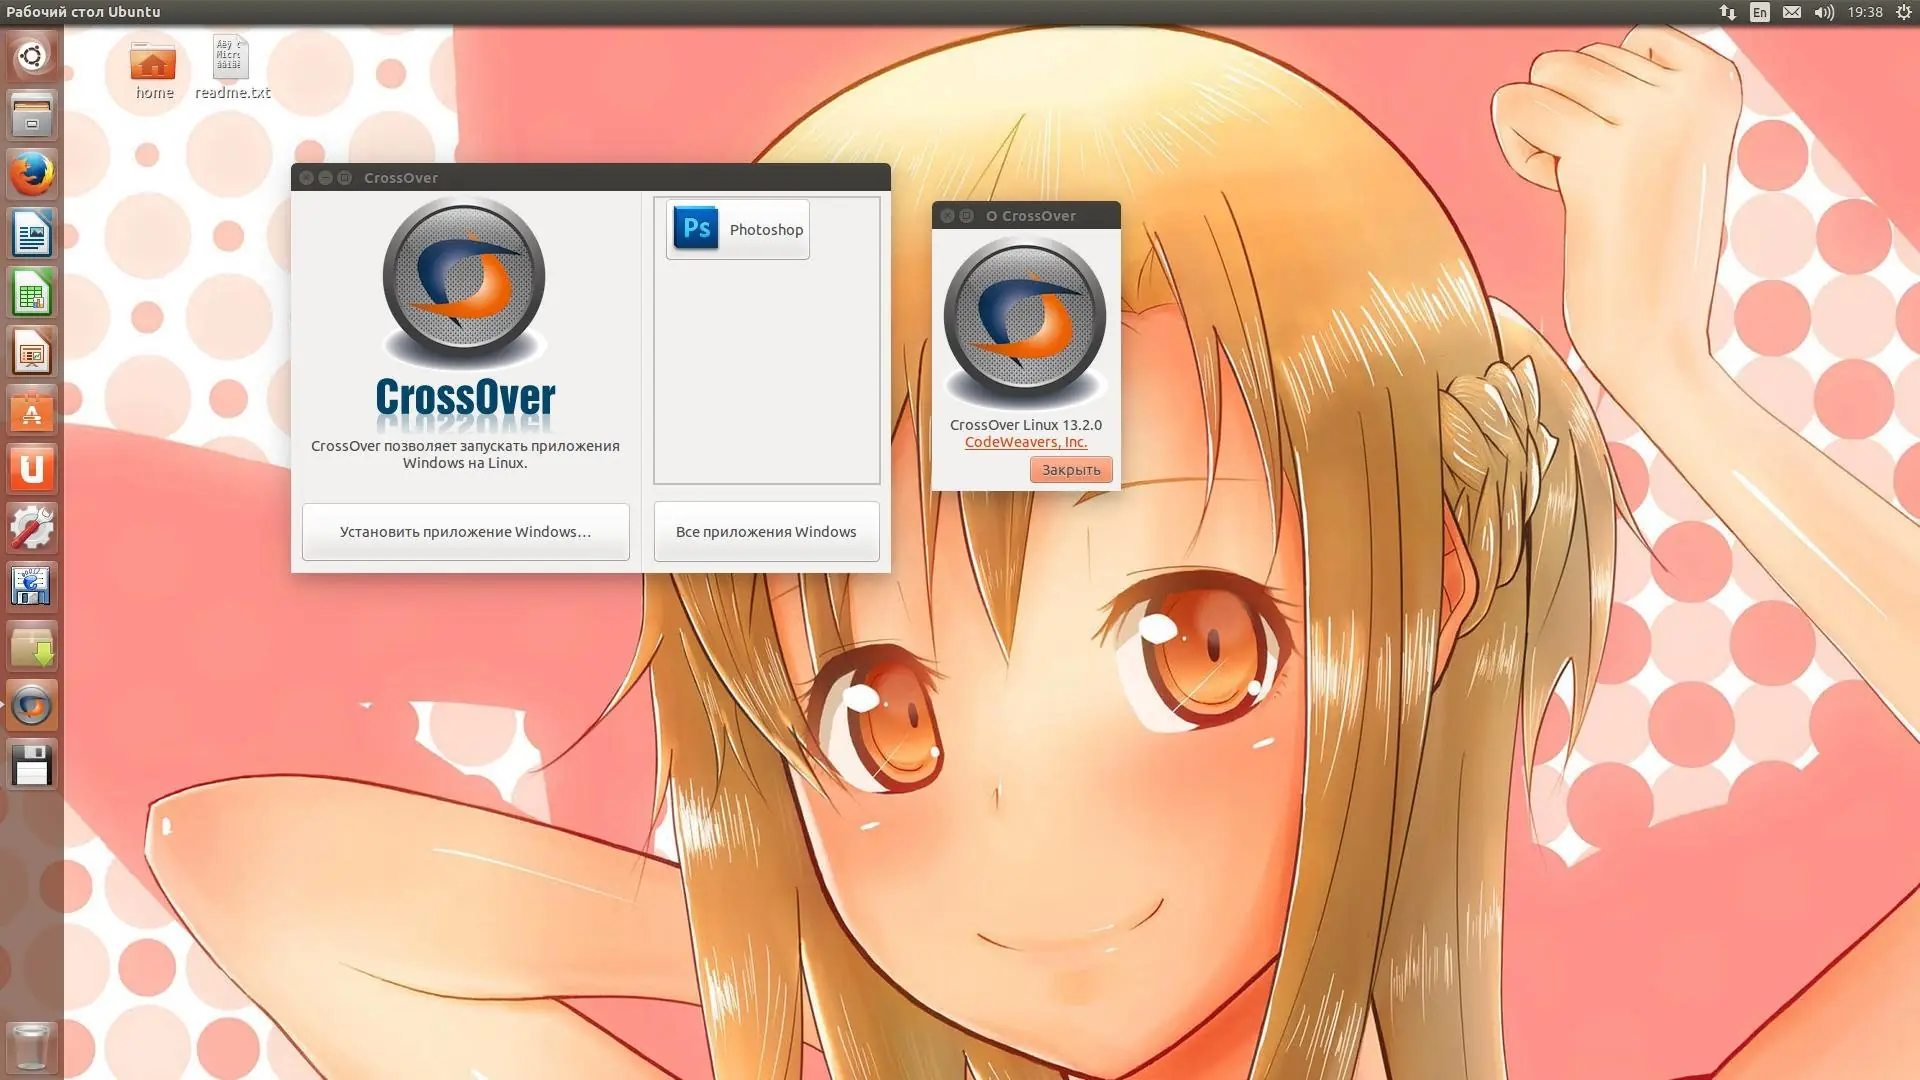Click the CrossOver icon in launcher
Screen dimensions: 1920x1080
point(32,706)
